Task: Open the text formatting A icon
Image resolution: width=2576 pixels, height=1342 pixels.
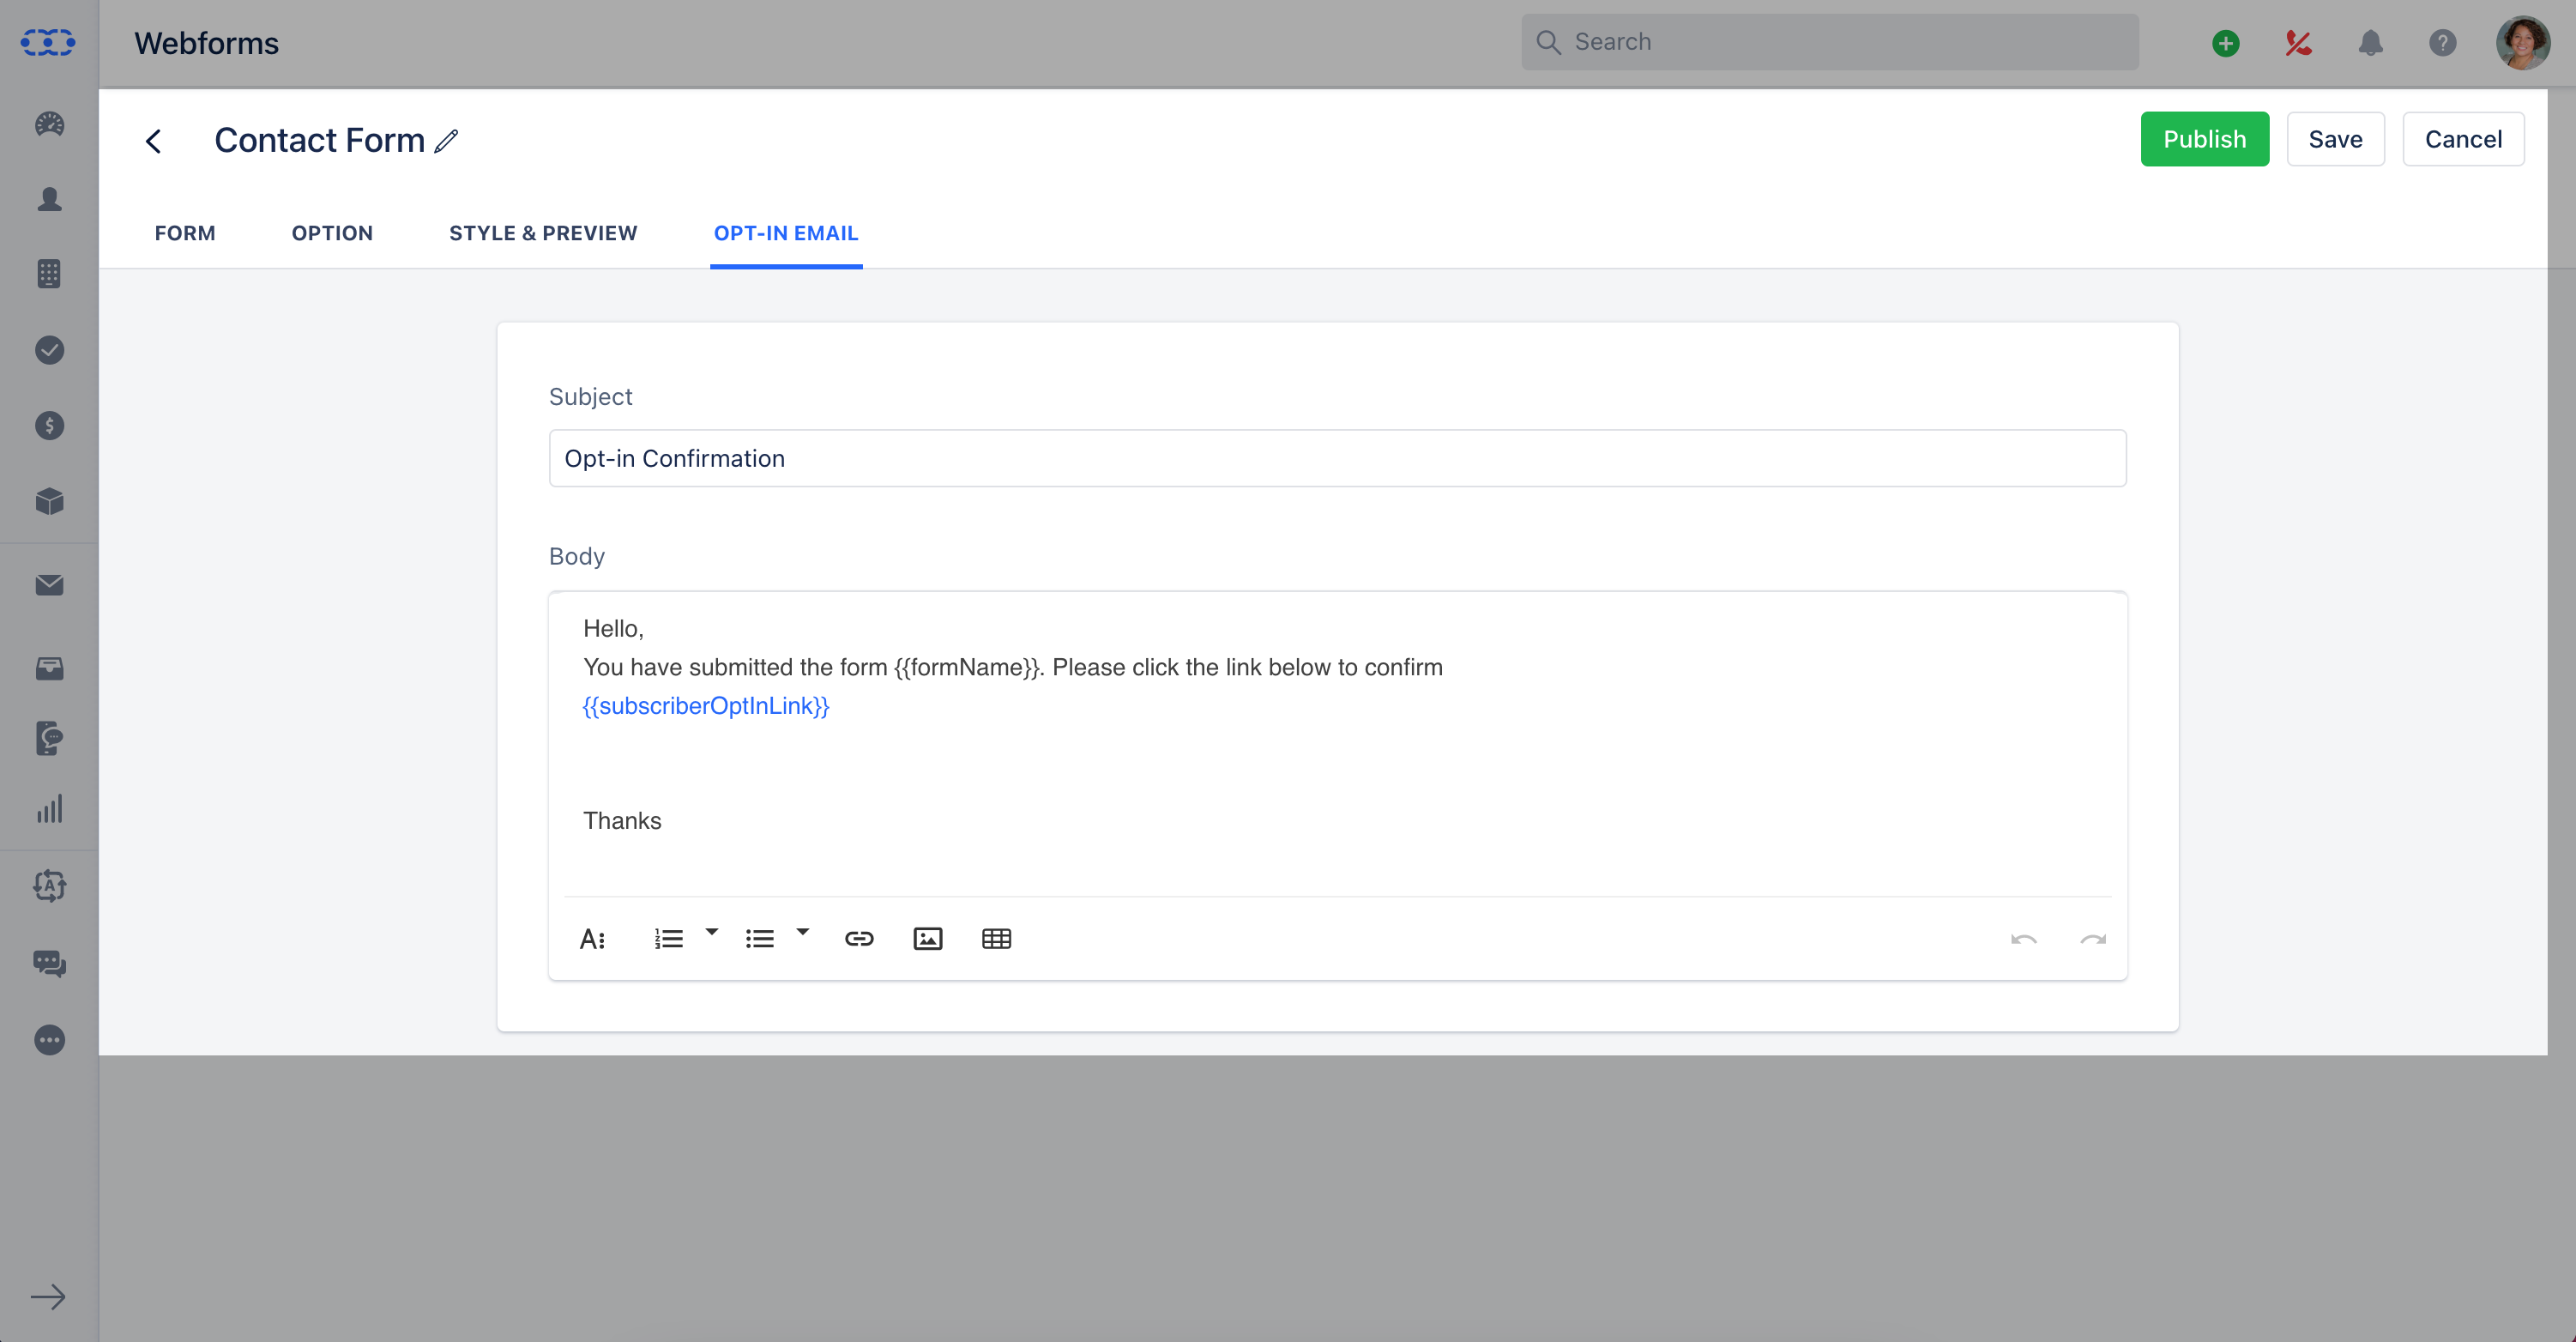Action: [592, 939]
